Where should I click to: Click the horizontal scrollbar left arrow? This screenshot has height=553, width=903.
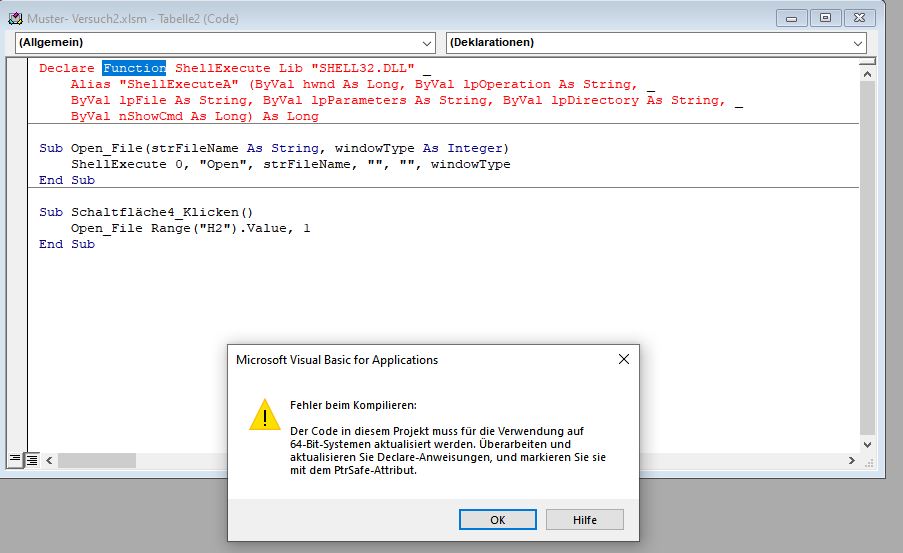49,460
